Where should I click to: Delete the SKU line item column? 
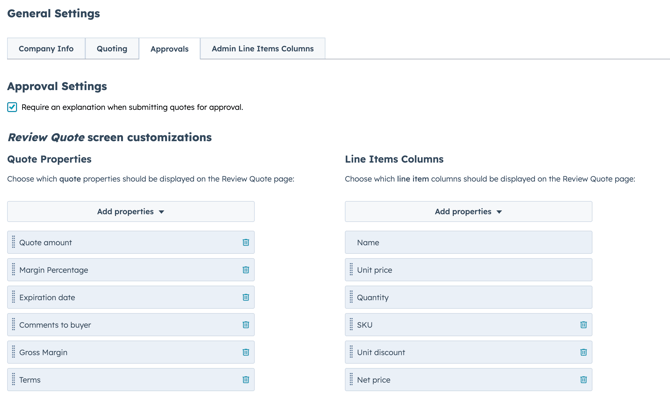(583, 325)
